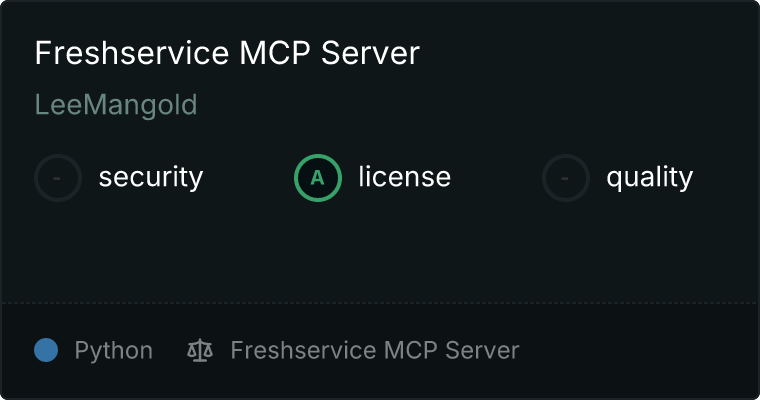Click the dash inside the security ring
The height and width of the screenshot is (400, 760).
(57, 178)
